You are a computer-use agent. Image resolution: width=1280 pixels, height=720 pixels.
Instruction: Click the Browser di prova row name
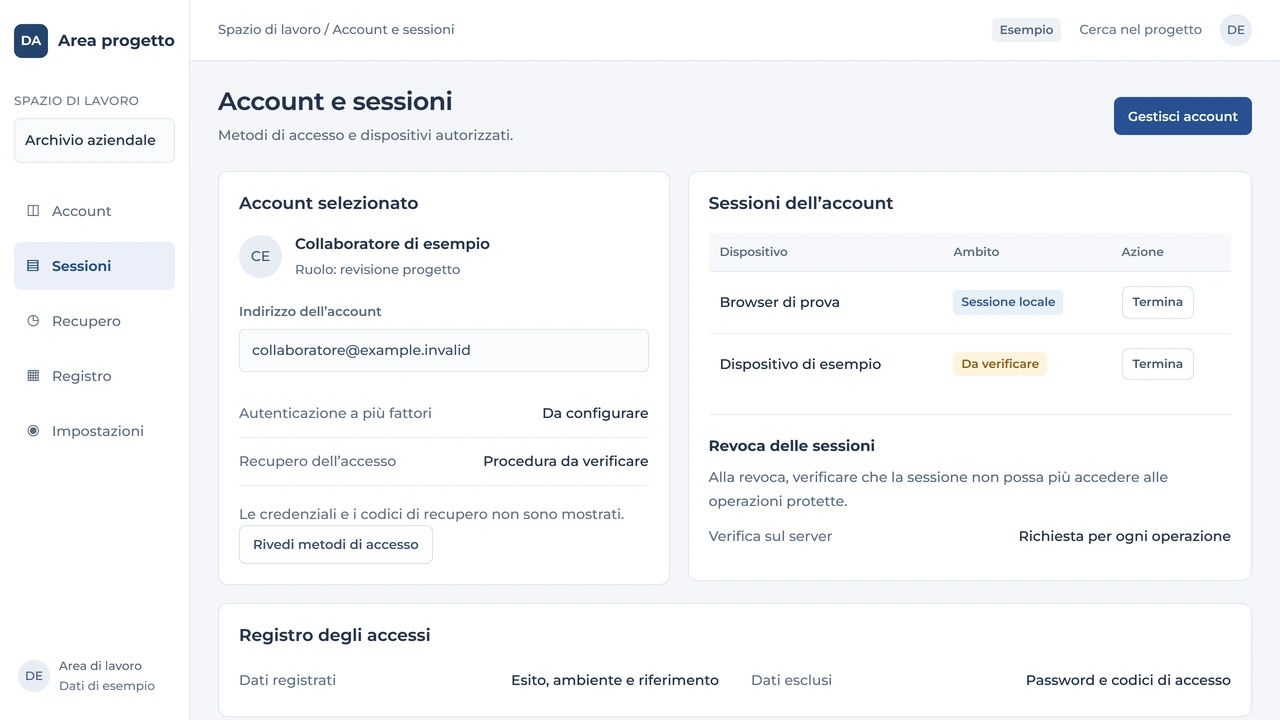click(780, 302)
